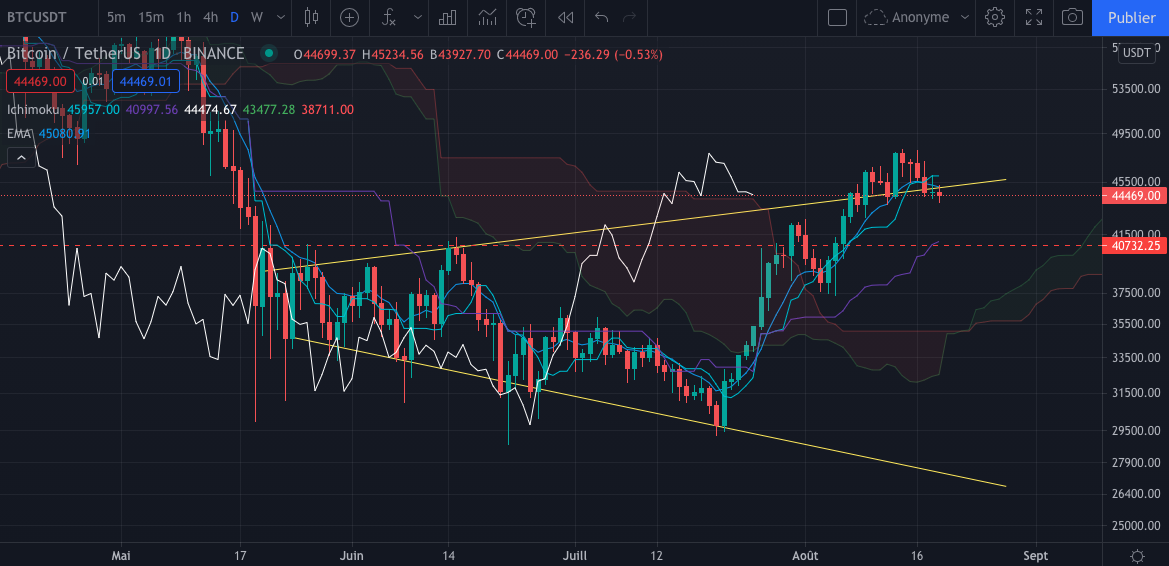Viewport: 1169px width, 566px height.
Task: Start bar Replay with the rewind icon
Action: click(566, 17)
